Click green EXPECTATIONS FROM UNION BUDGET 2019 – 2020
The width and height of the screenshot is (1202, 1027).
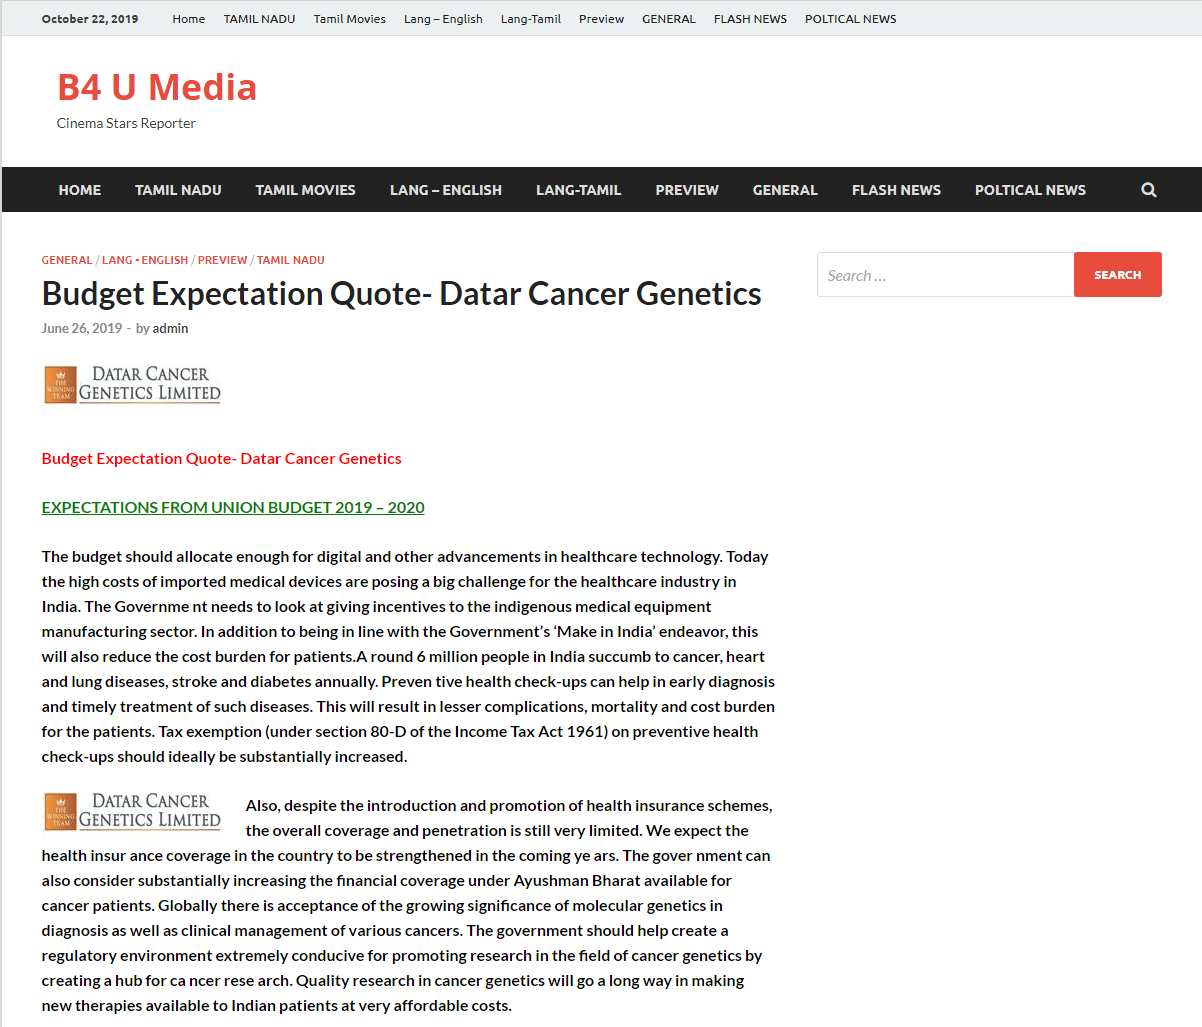(x=233, y=507)
